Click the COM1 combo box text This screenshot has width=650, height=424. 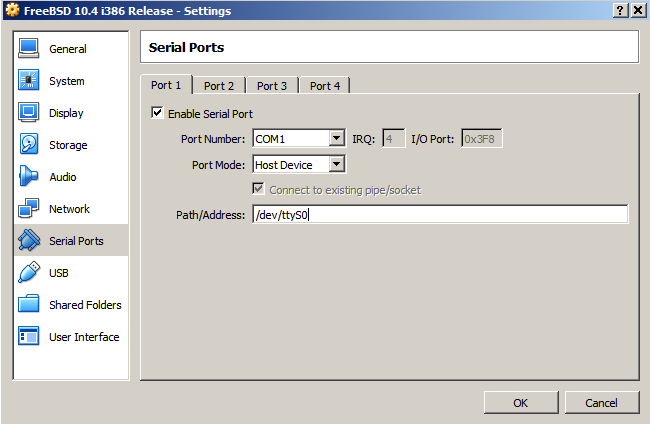(270, 139)
